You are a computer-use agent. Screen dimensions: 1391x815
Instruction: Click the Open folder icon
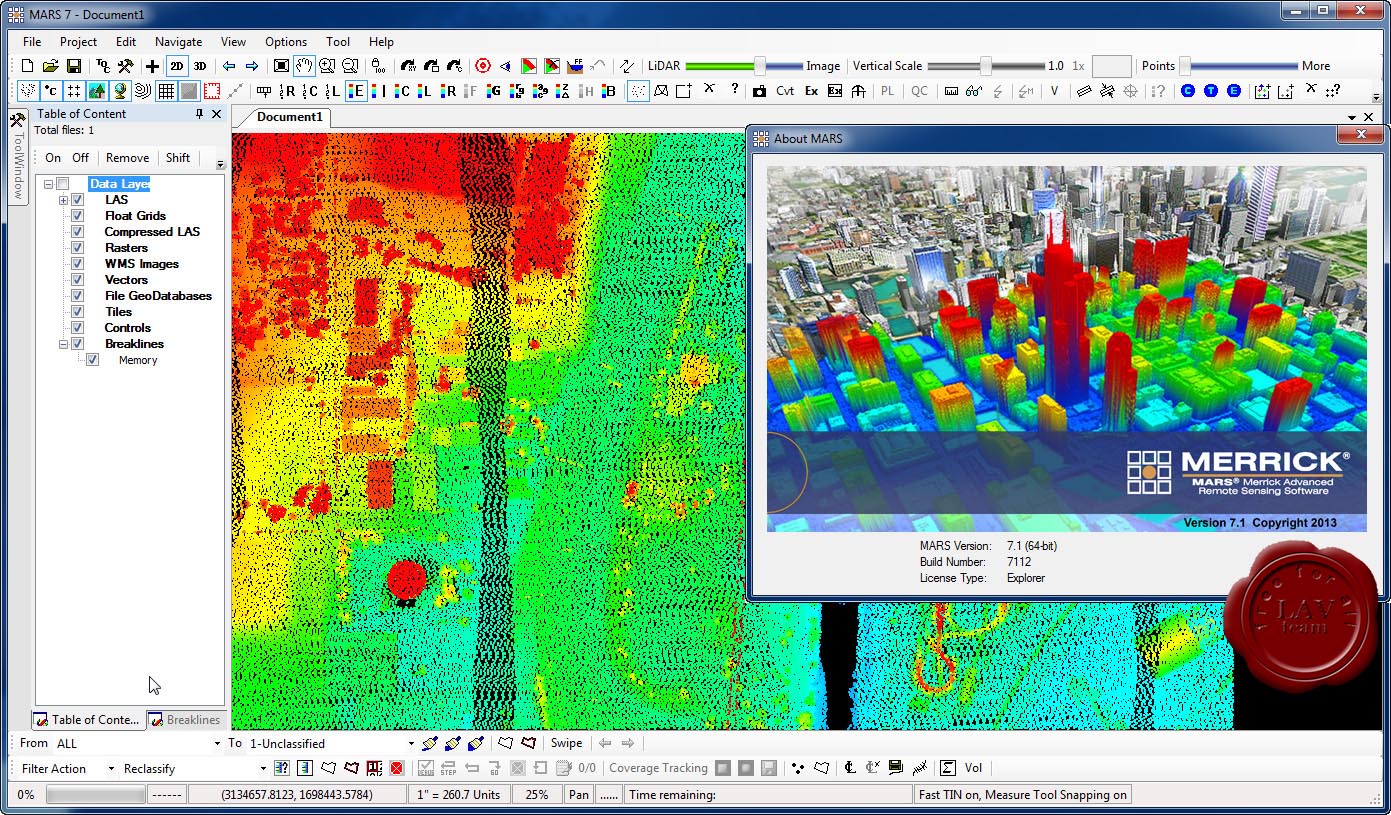point(51,66)
